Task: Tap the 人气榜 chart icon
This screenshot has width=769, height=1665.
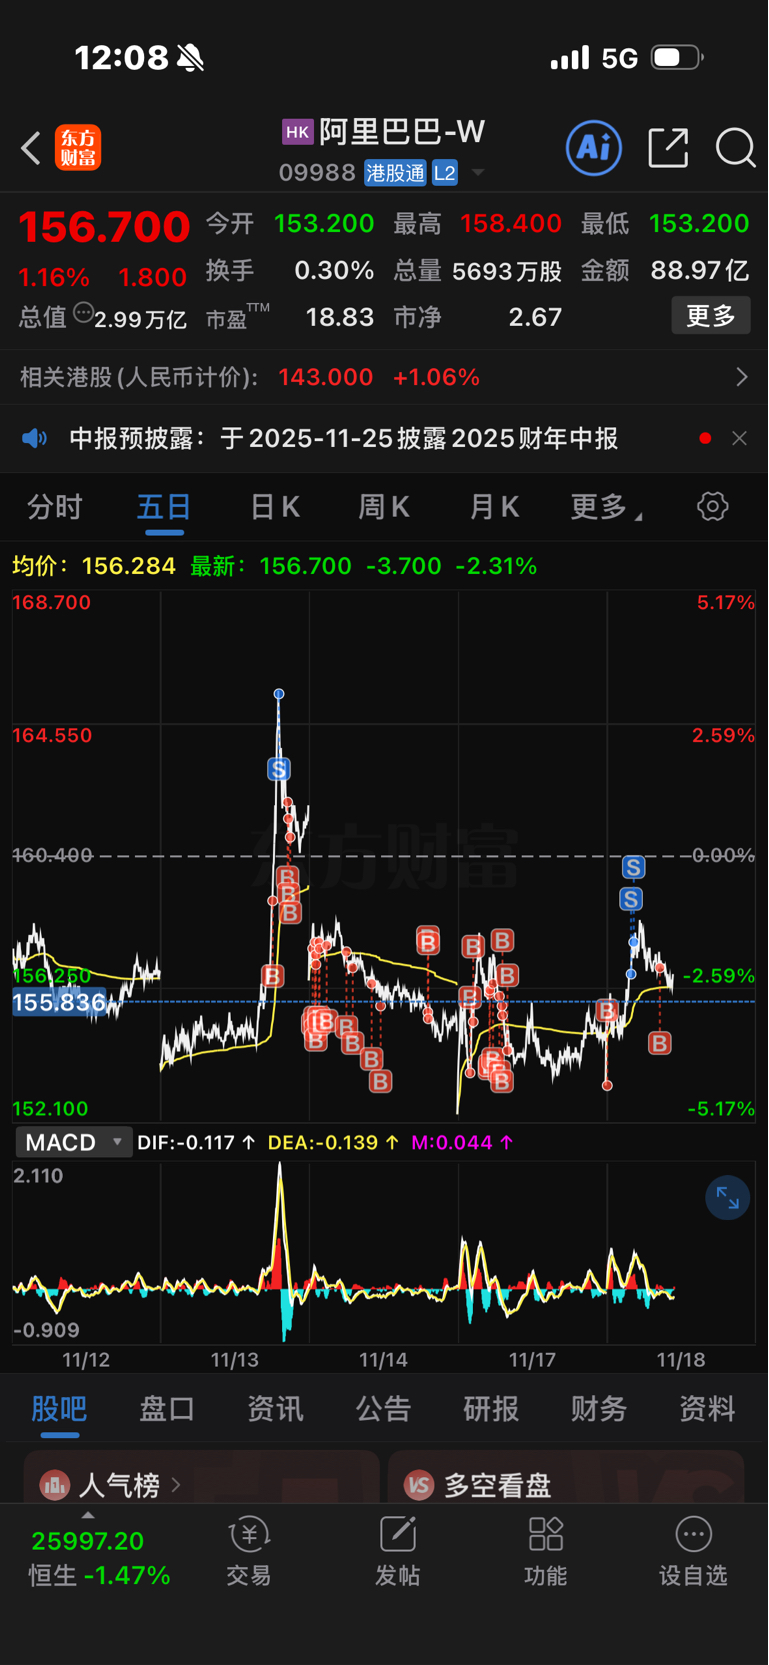Action: pos(54,1485)
